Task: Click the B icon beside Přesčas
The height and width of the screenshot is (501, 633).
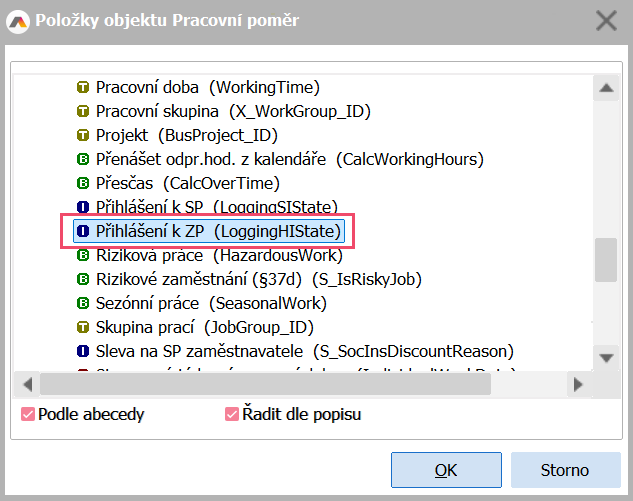Action: (84, 183)
